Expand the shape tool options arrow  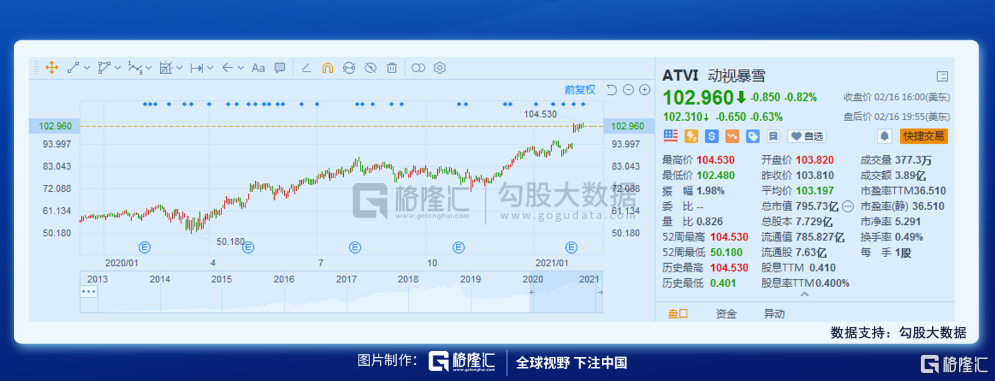118,68
